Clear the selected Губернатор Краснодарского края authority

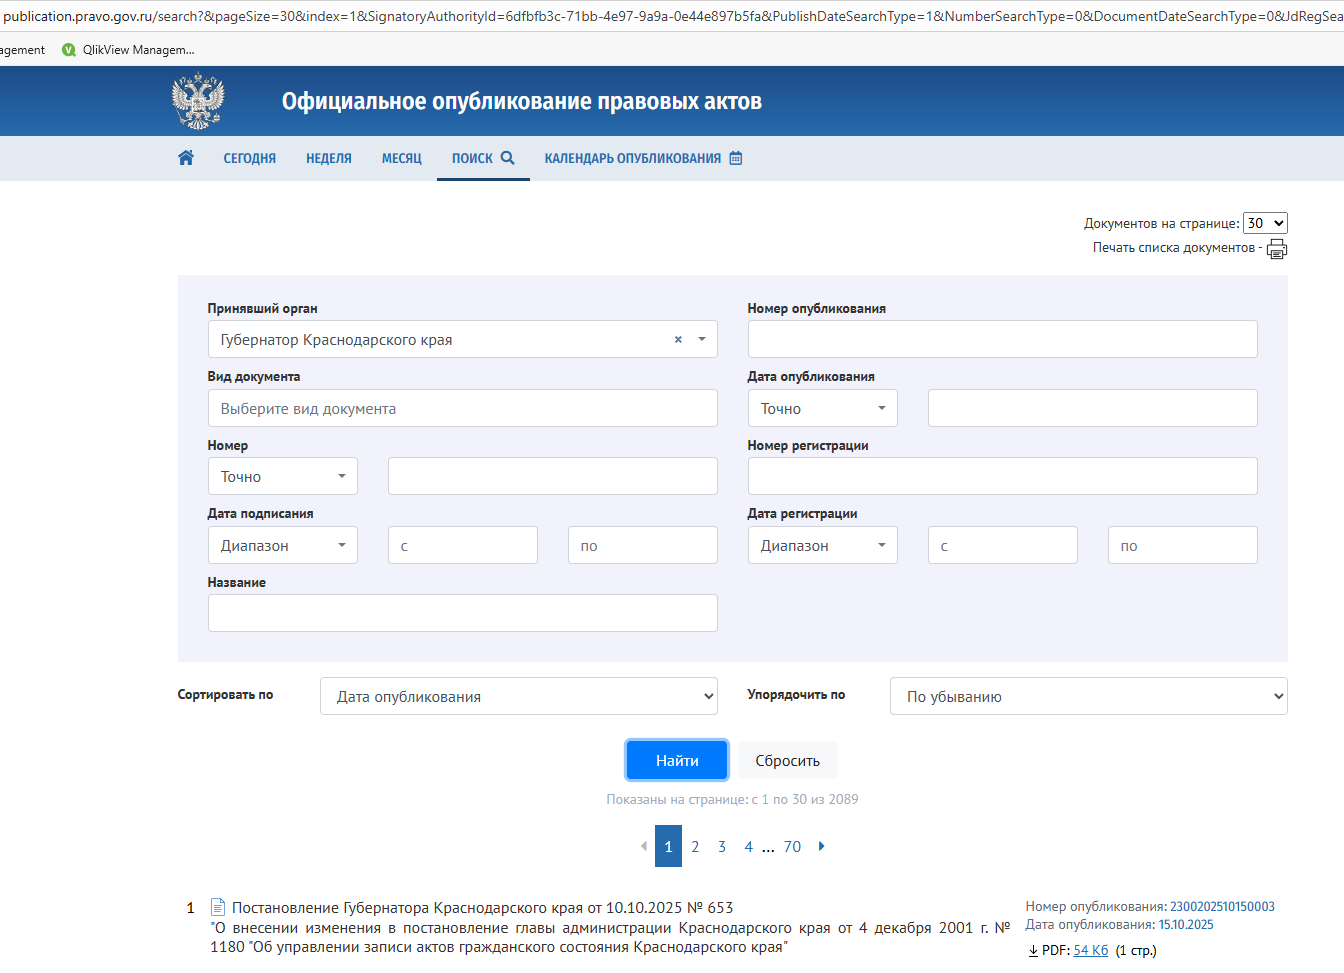point(678,340)
